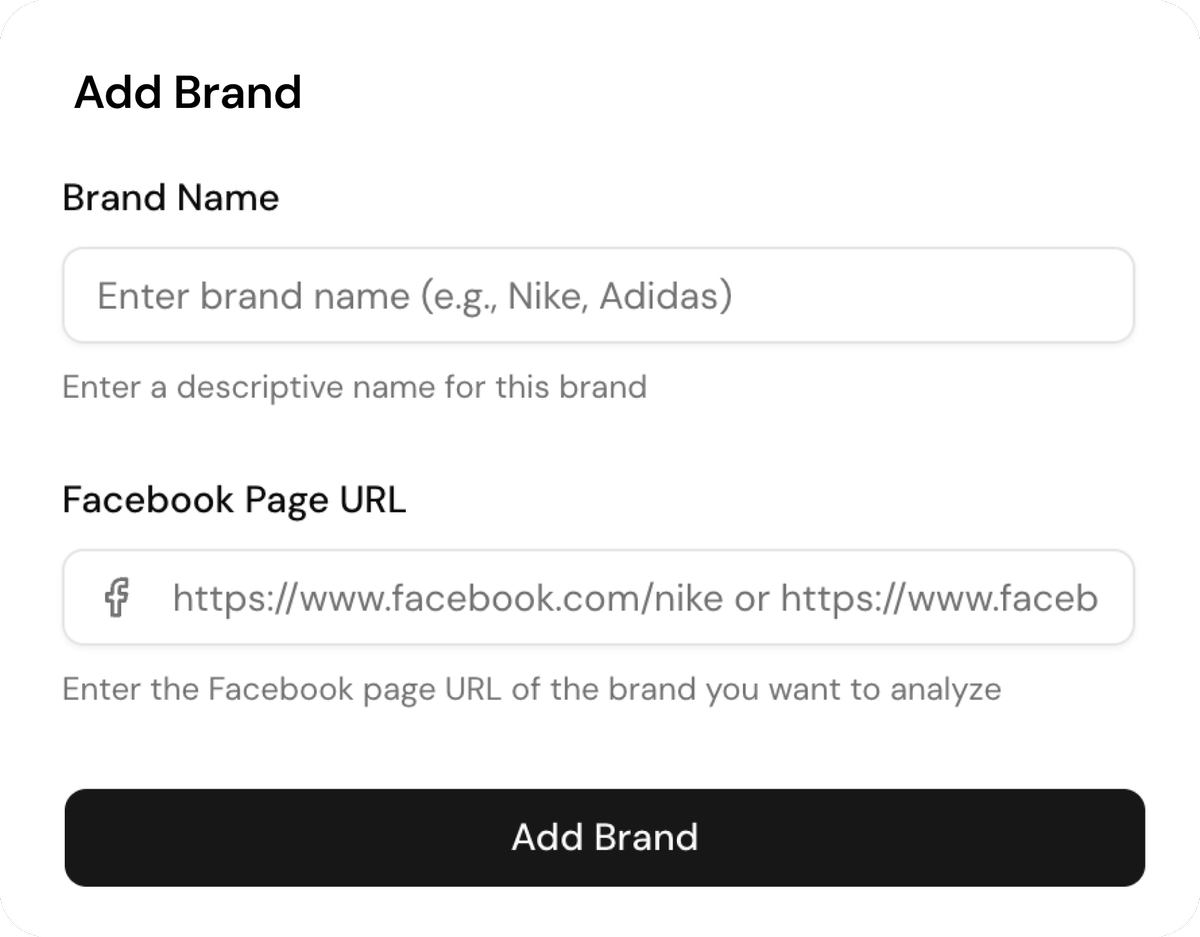Click the hint under Brand Name field
The height and width of the screenshot is (937, 1200).
point(354,387)
